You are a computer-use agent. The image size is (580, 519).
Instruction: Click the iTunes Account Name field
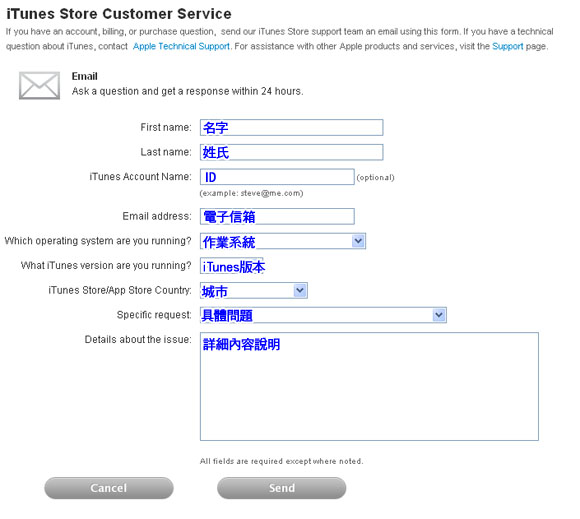point(277,177)
